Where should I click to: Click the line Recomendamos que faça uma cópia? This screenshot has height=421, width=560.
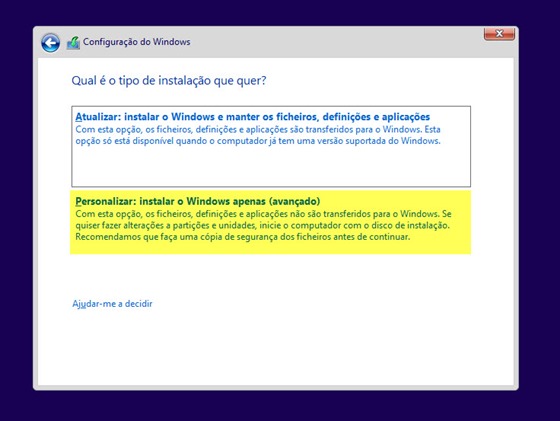point(242,237)
